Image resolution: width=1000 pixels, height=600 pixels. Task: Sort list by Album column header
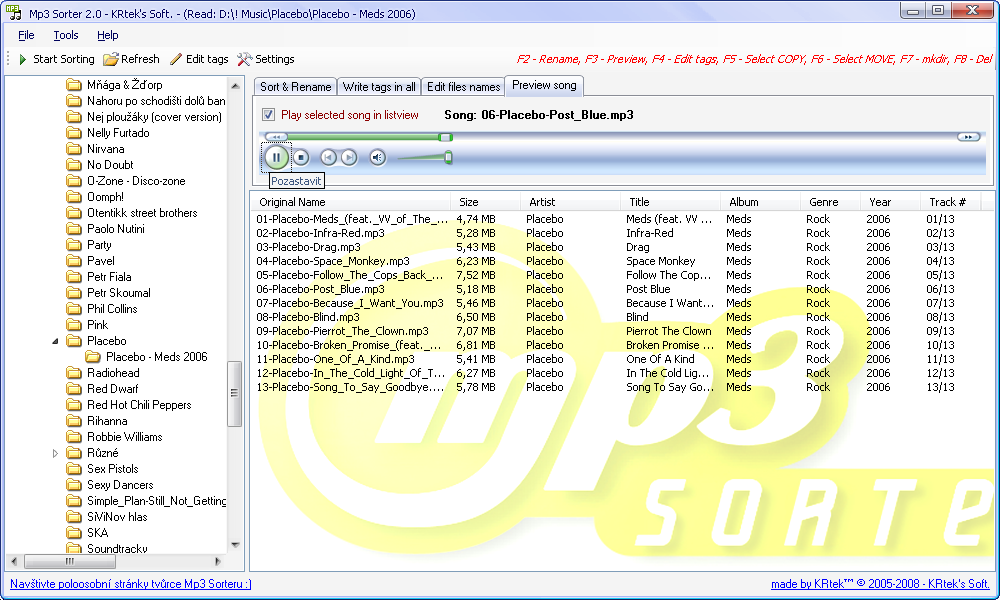pos(760,202)
